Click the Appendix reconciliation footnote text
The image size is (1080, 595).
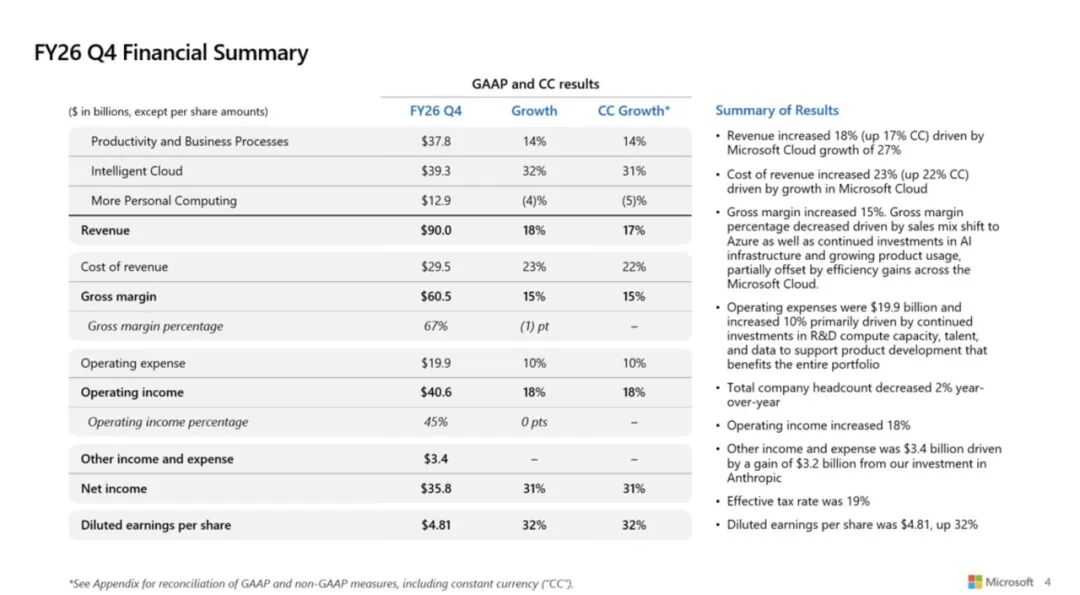(320, 583)
